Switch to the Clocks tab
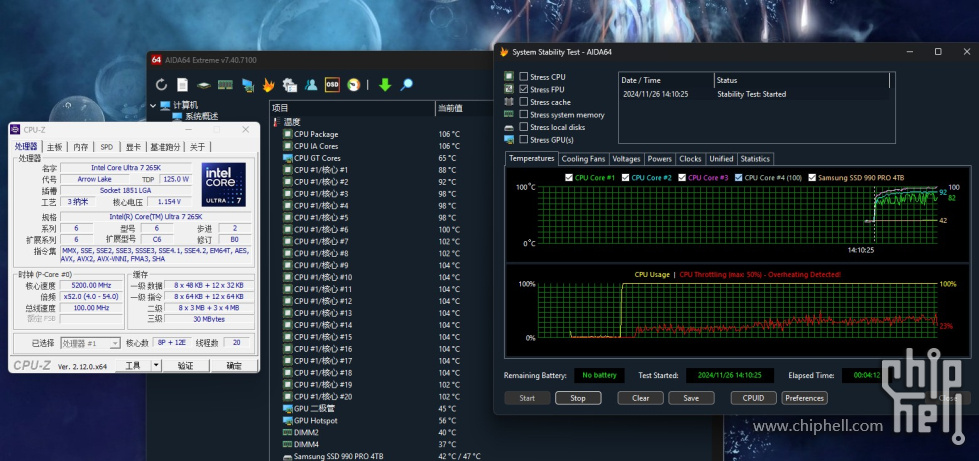 tap(690, 159)
